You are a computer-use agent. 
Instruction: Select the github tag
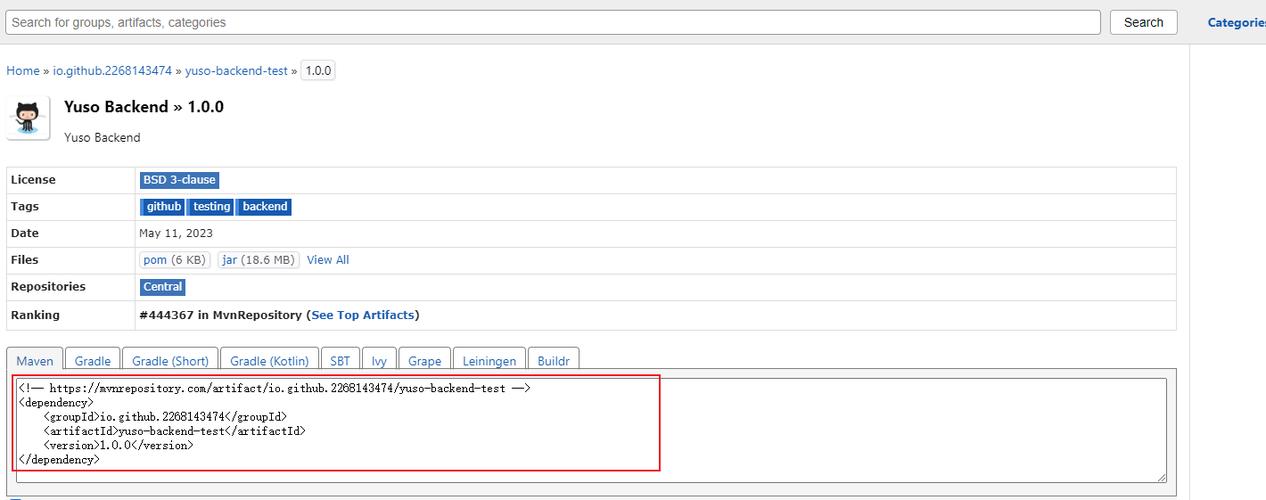163,207
